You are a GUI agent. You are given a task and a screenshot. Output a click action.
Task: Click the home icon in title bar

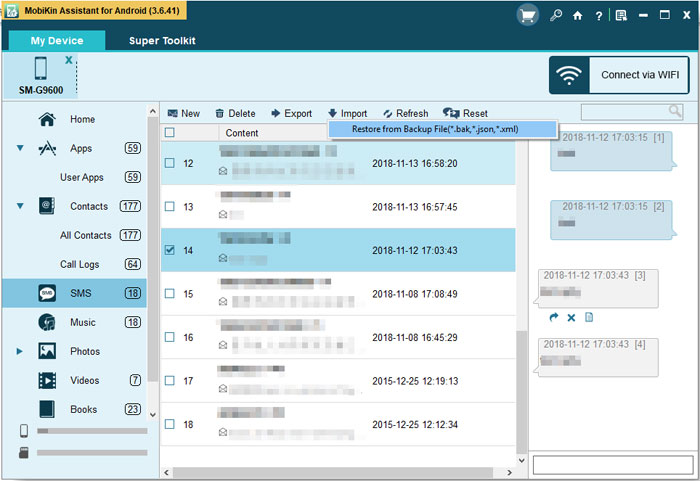[577, 16]
